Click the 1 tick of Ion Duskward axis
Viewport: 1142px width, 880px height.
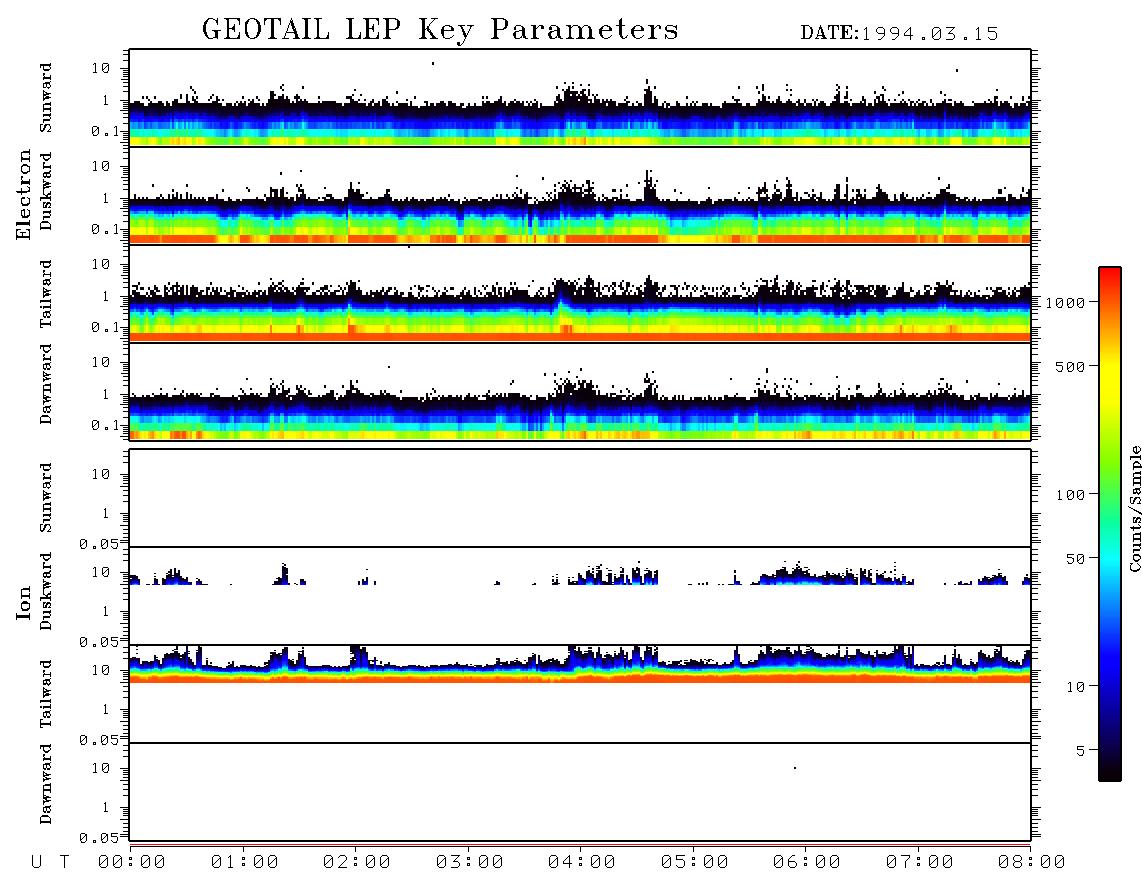pos(106,611)
